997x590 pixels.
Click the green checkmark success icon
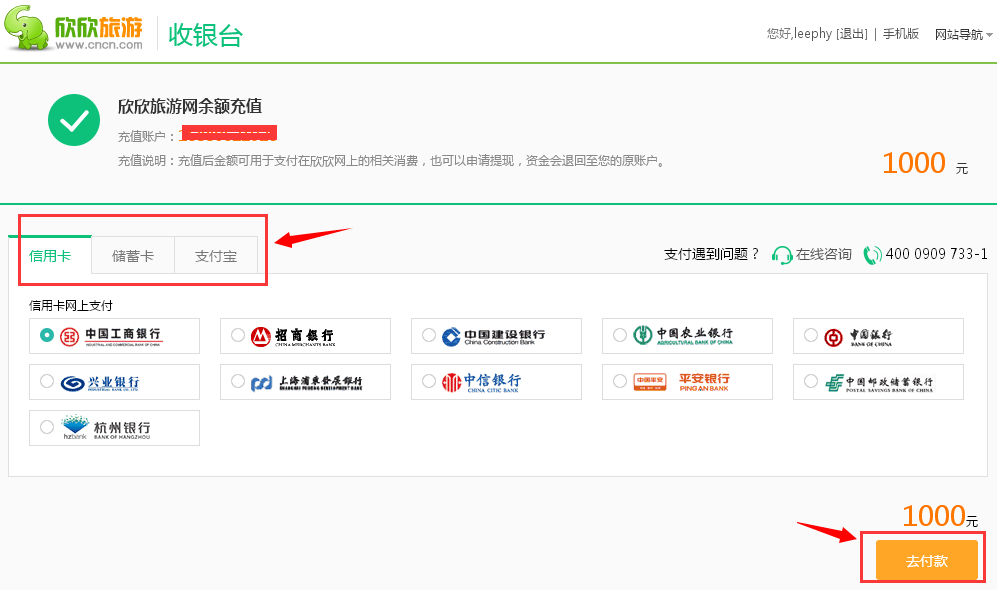[74, 120]
